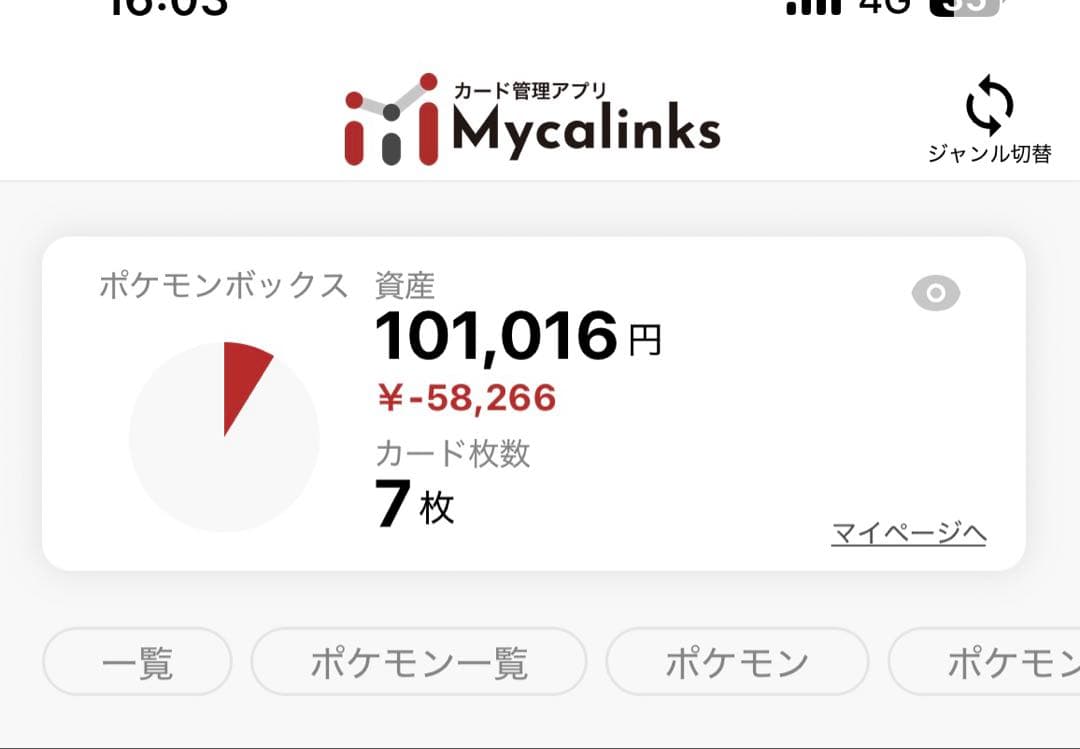This screenshot has height=749, width=1080.
Task: Tap the cellular signal bars icon
Action: pyautogui.click(x=813, y=6)
